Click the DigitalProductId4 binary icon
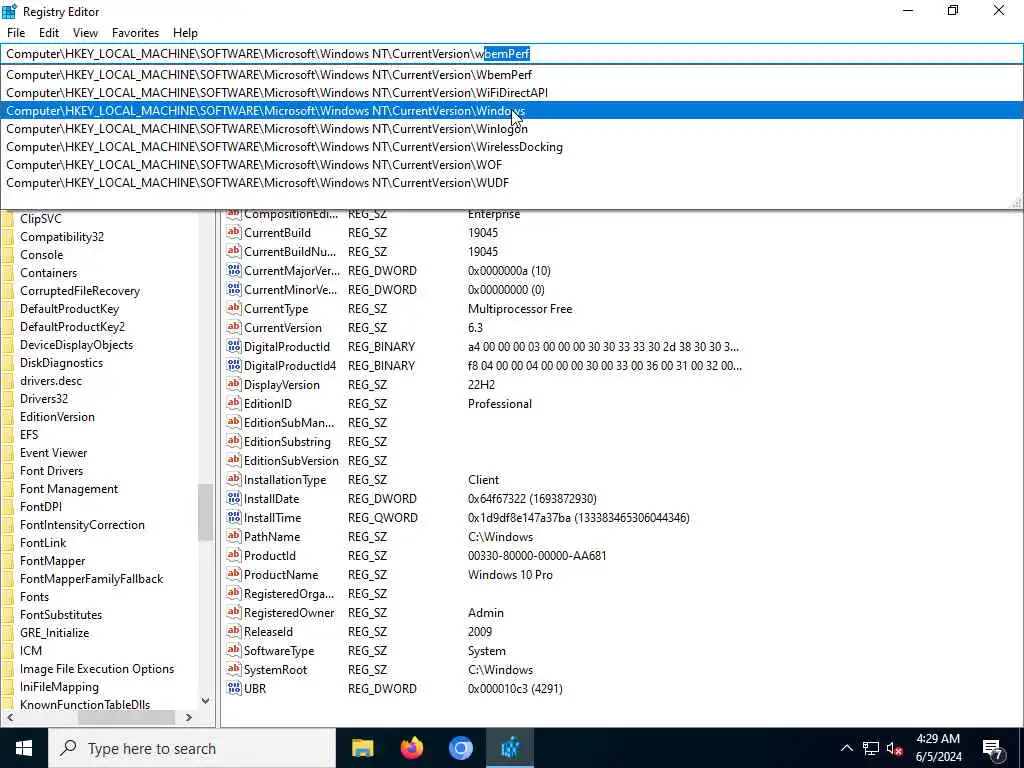1024x768 pixels. (234, 366)
